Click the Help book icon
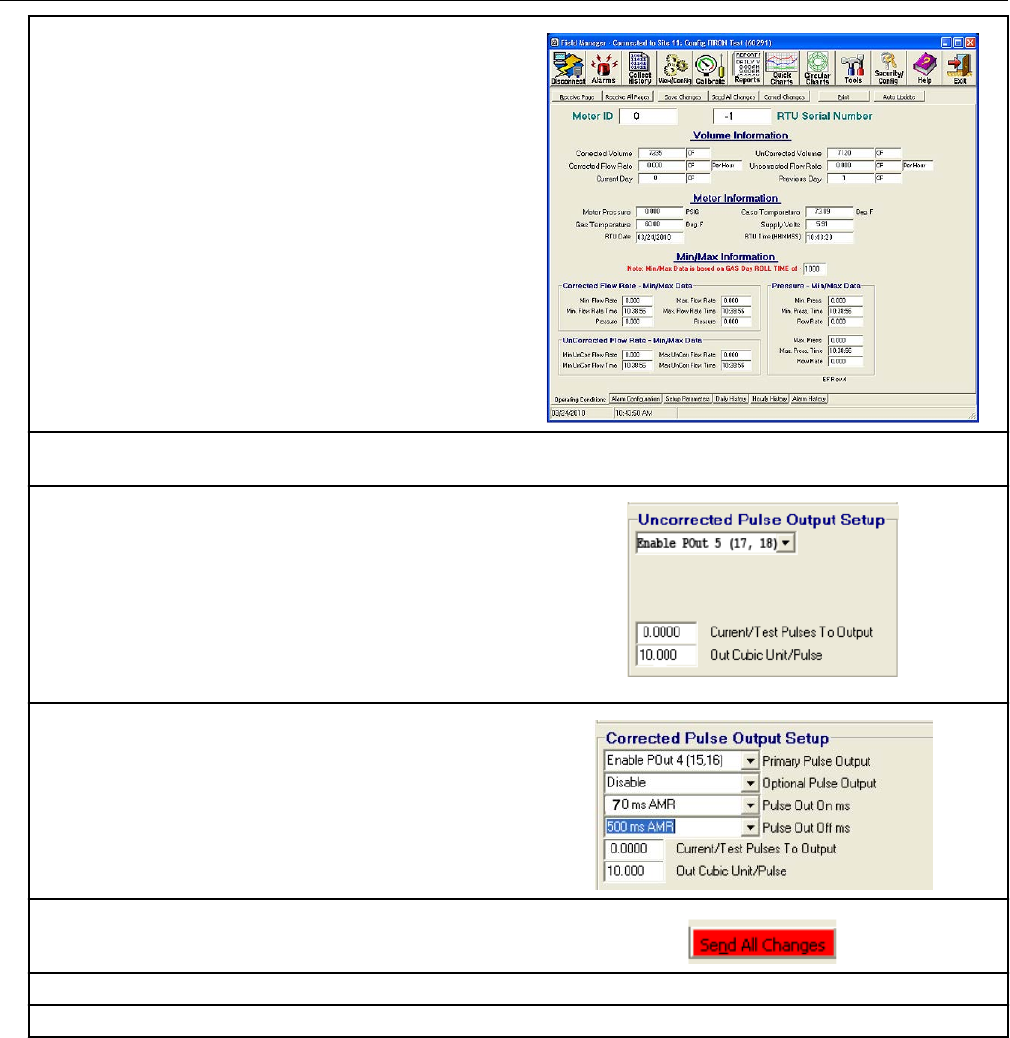 (x=925, y=68)
